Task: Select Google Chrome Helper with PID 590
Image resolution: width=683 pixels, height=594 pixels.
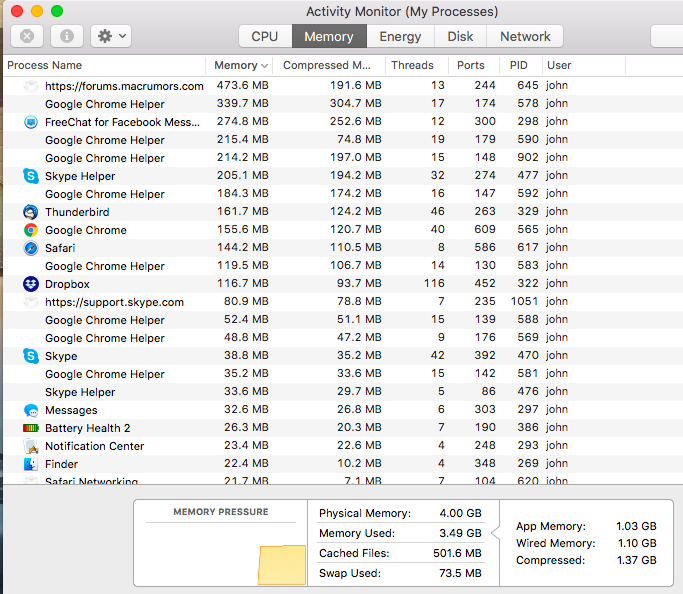Action: click(343, 140)
